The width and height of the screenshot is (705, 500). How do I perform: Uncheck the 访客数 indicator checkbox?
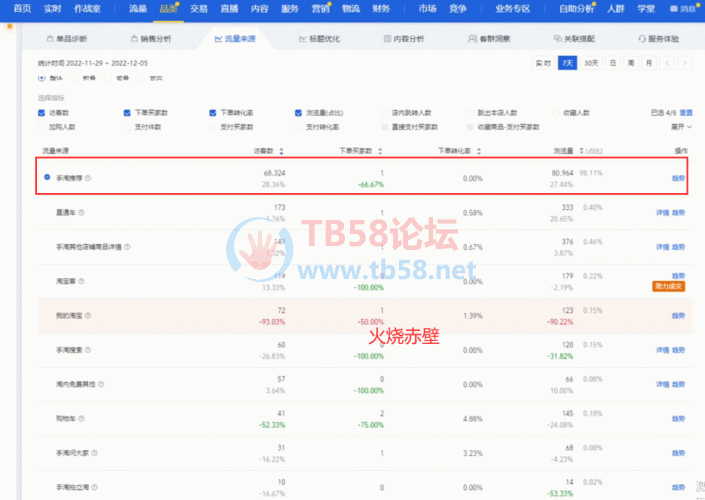coord(41,113)
